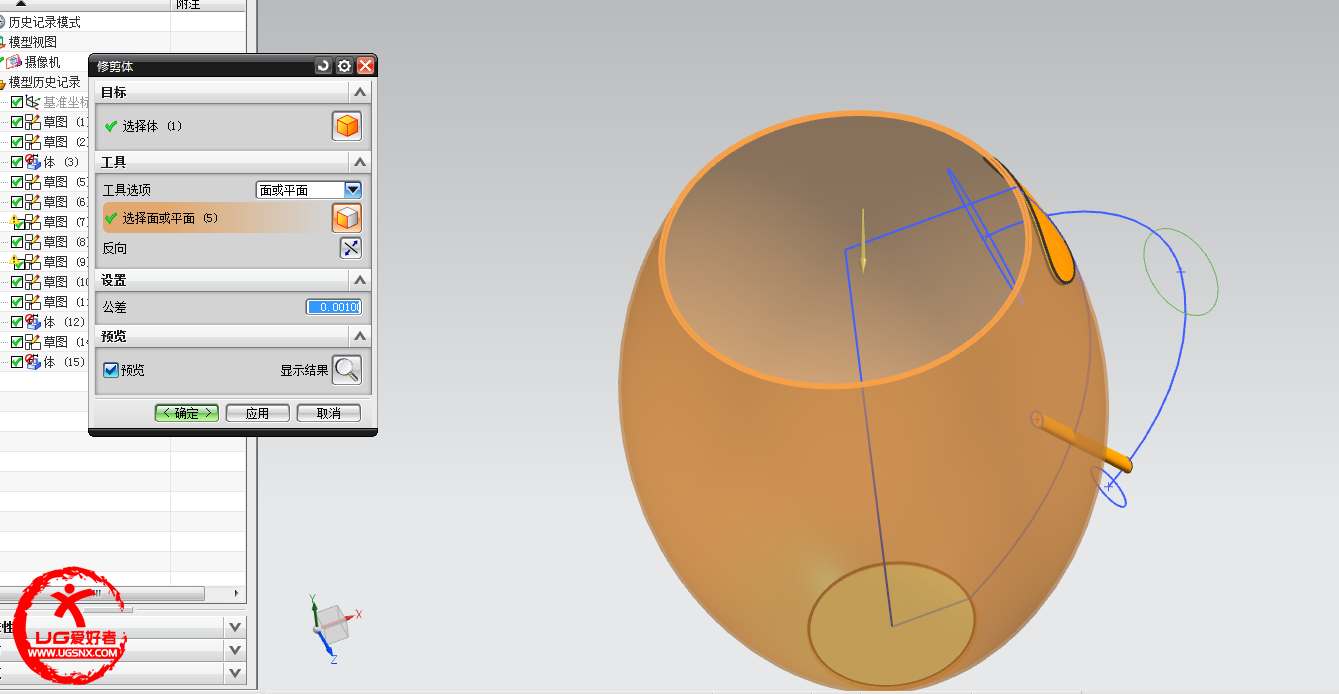Select the 草图 (7) row text
Viewport: 1339px width, 694px height.
(67, 222)
